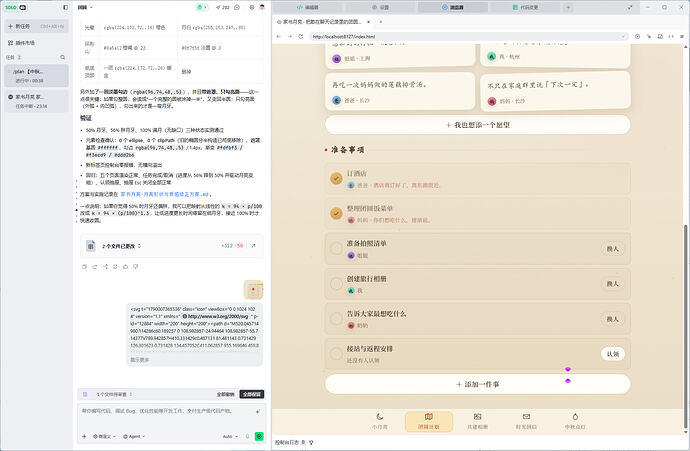This screenshot has width=690, height=451.
Task: Switch to the 浏览器 browser tab
Action: pyautogui.click(x=452, y=7)
